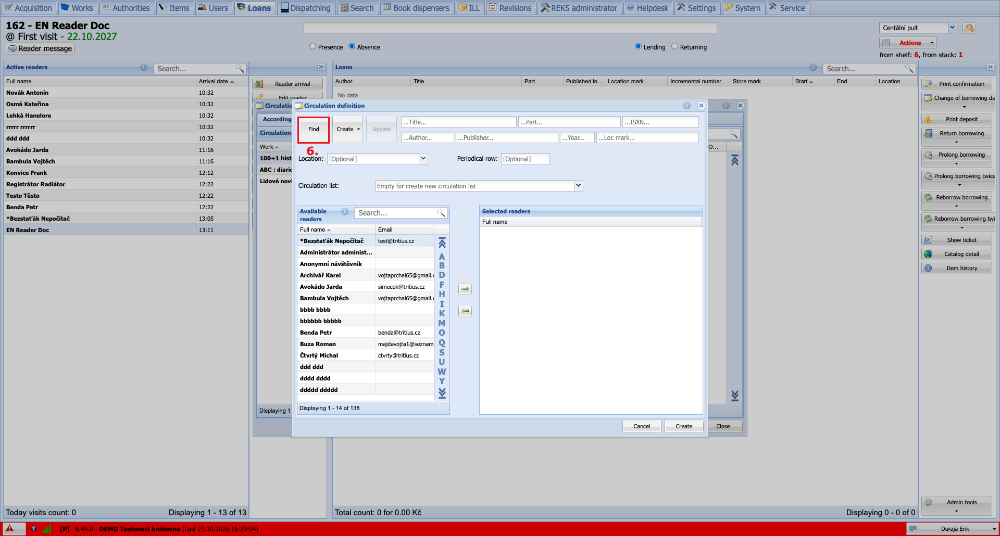
Task: Sort available readers by Full name header
Action: [x=336, y=229]
